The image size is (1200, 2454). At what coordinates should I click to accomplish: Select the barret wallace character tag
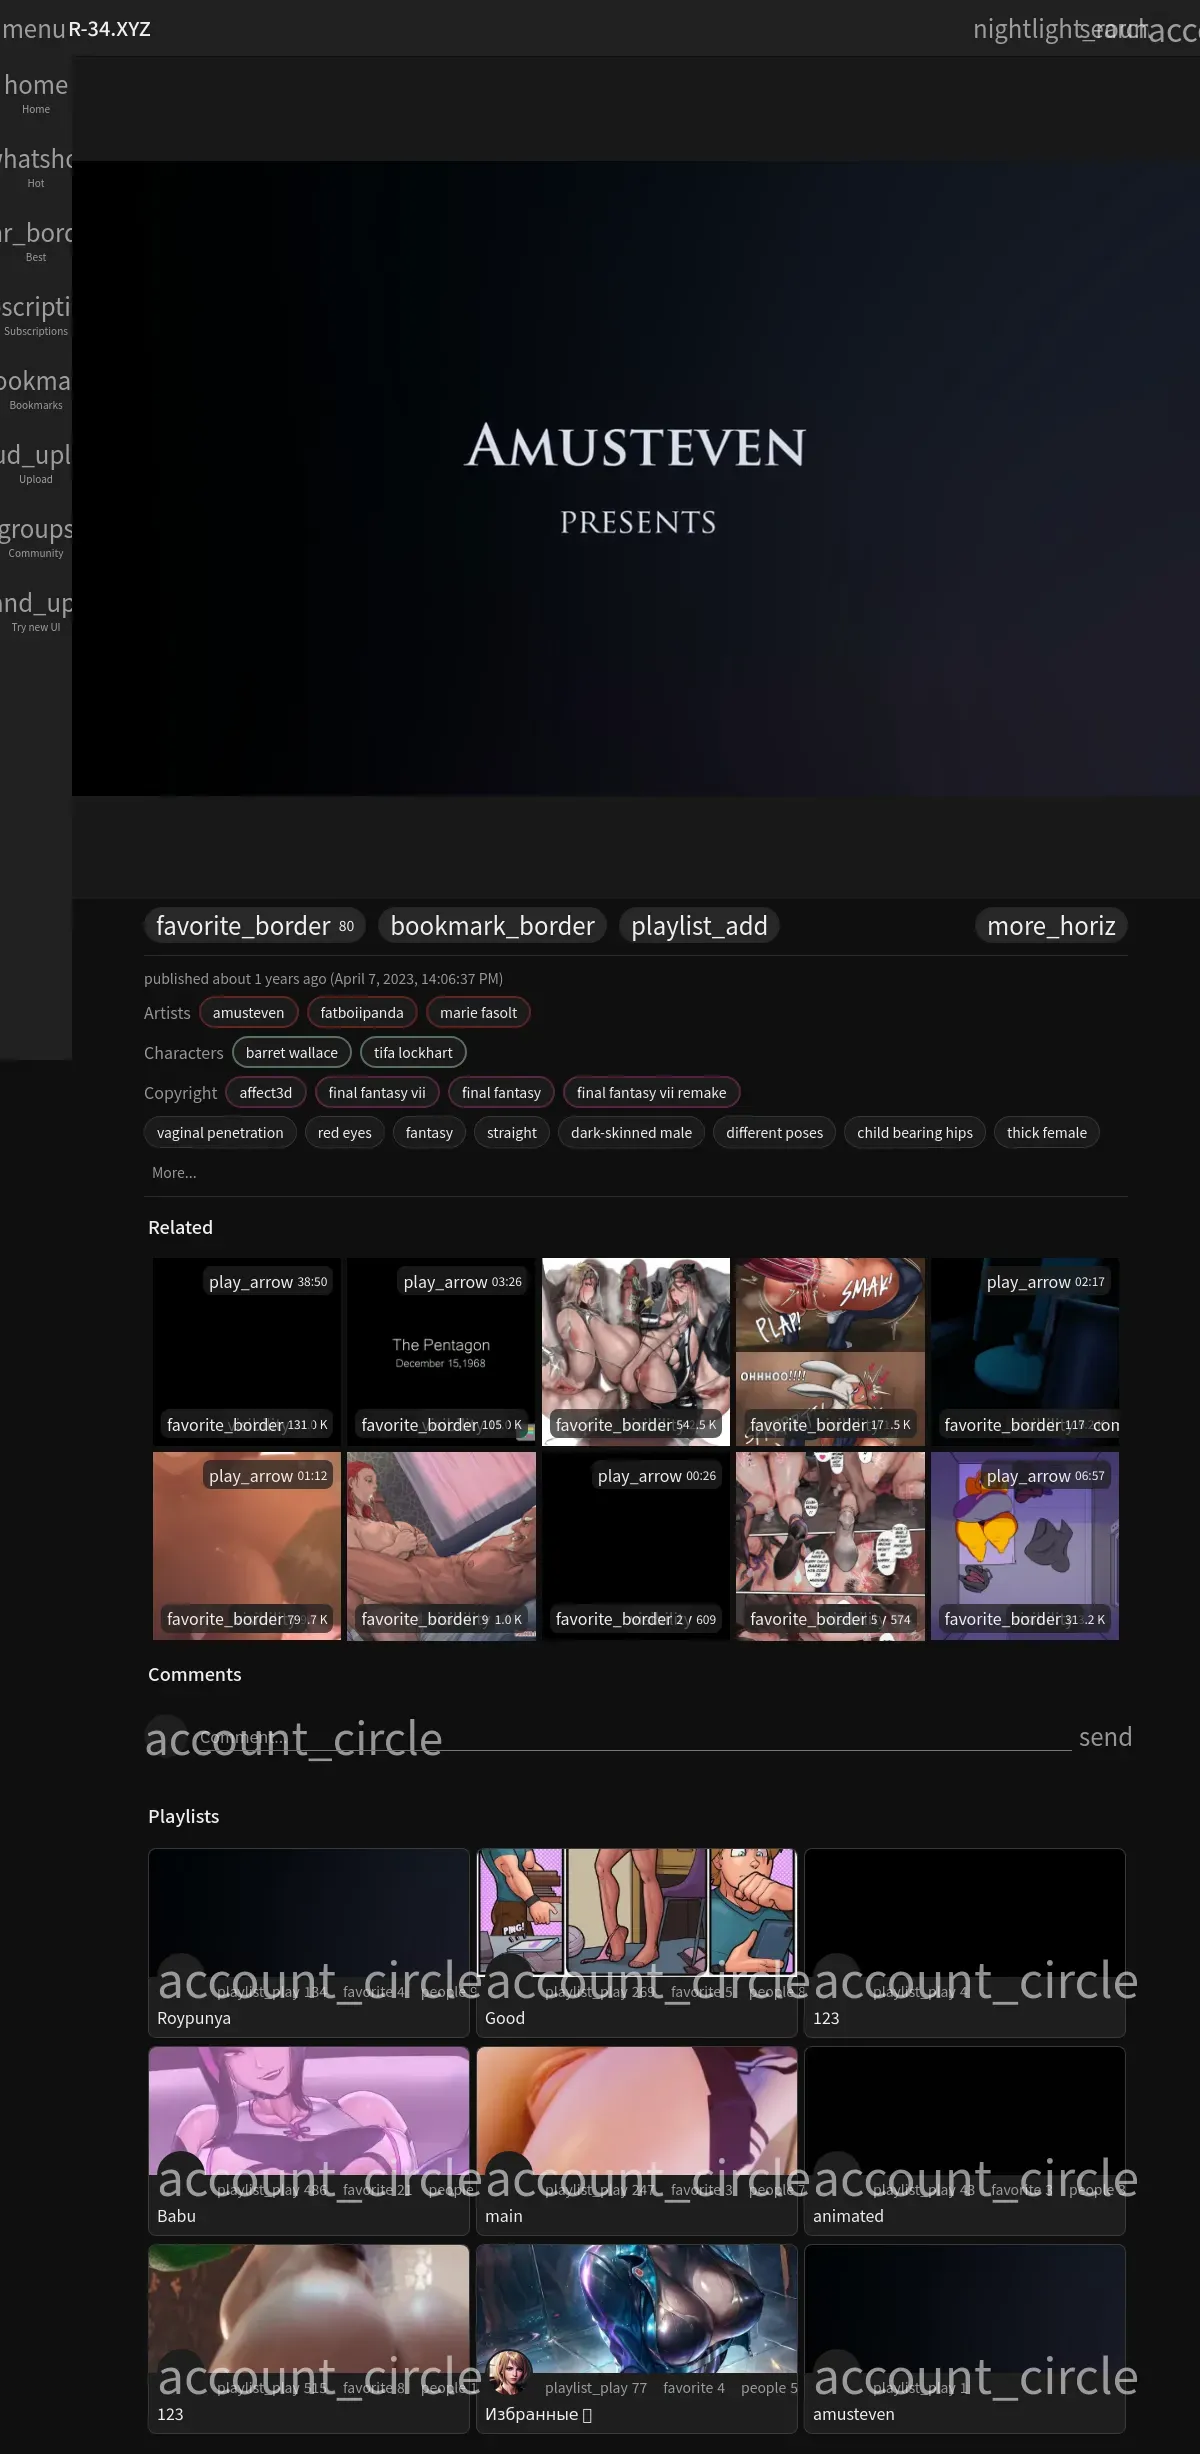(292, 1053)
